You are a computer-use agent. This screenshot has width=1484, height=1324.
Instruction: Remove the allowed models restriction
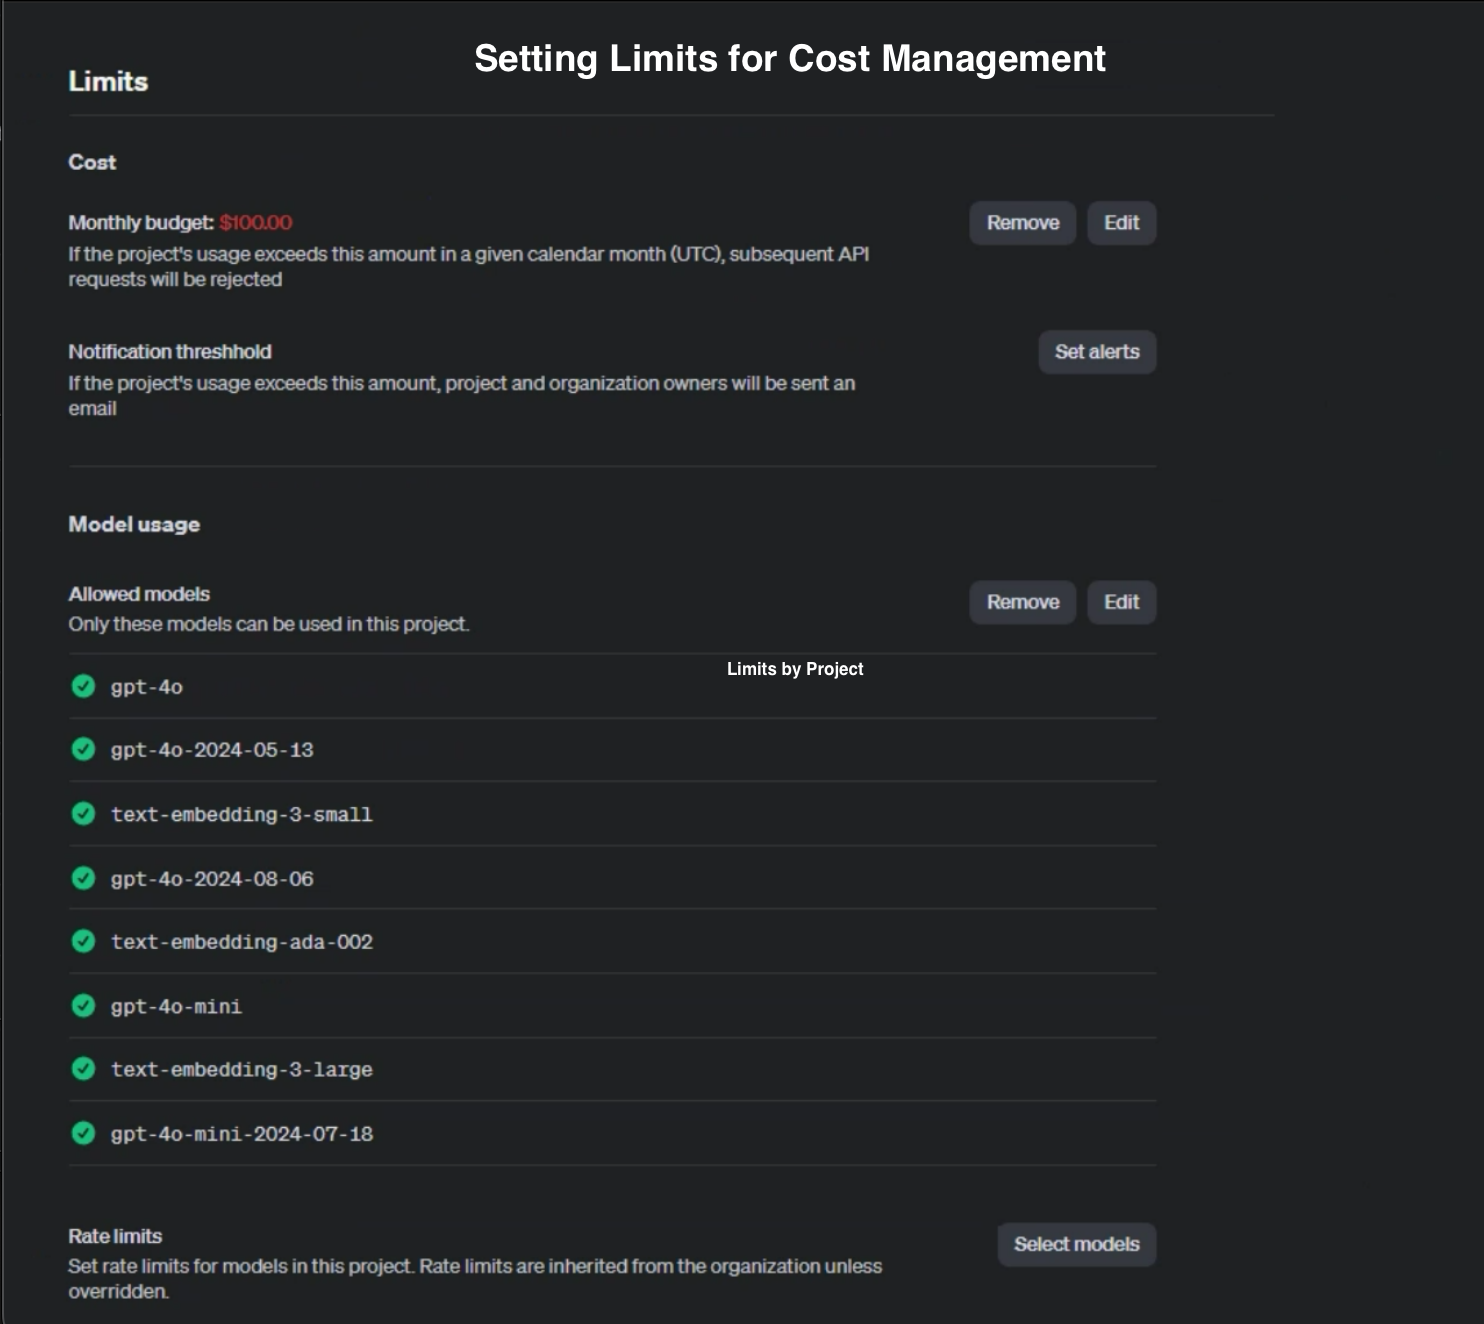pos(1022,602)
